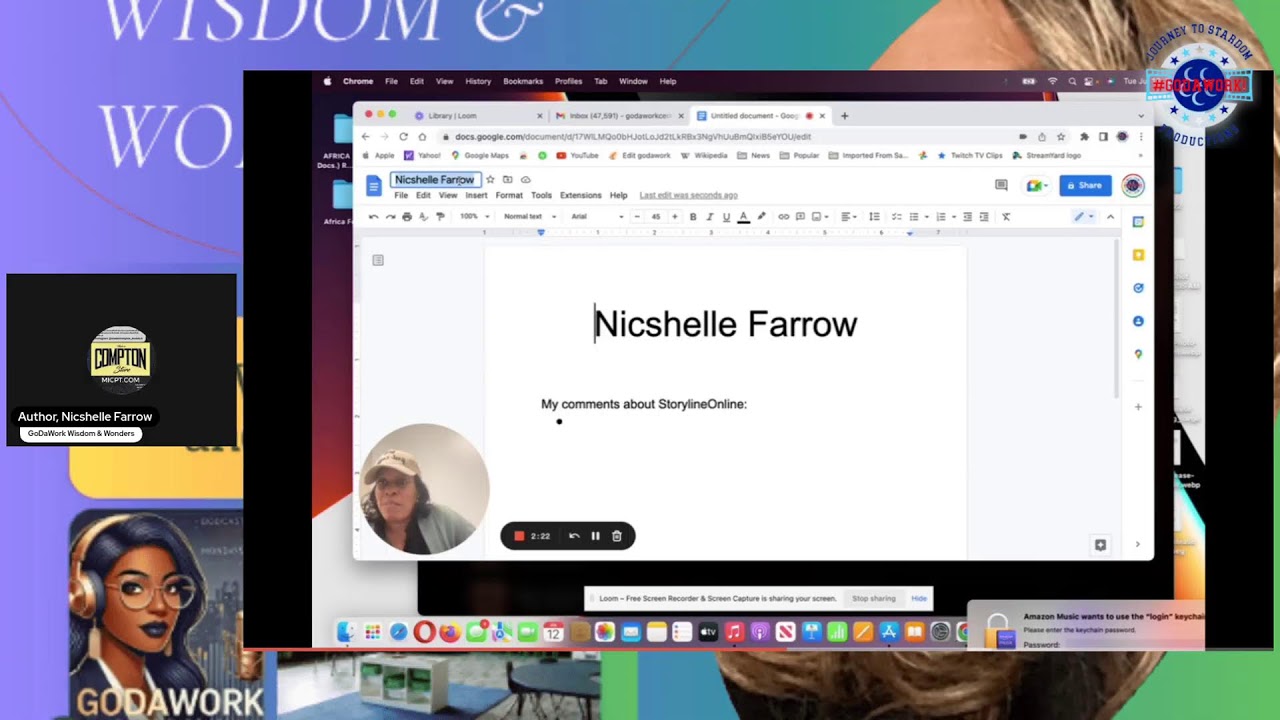
Task: Open Google Keep side panel
Action: click(1138, 255)
